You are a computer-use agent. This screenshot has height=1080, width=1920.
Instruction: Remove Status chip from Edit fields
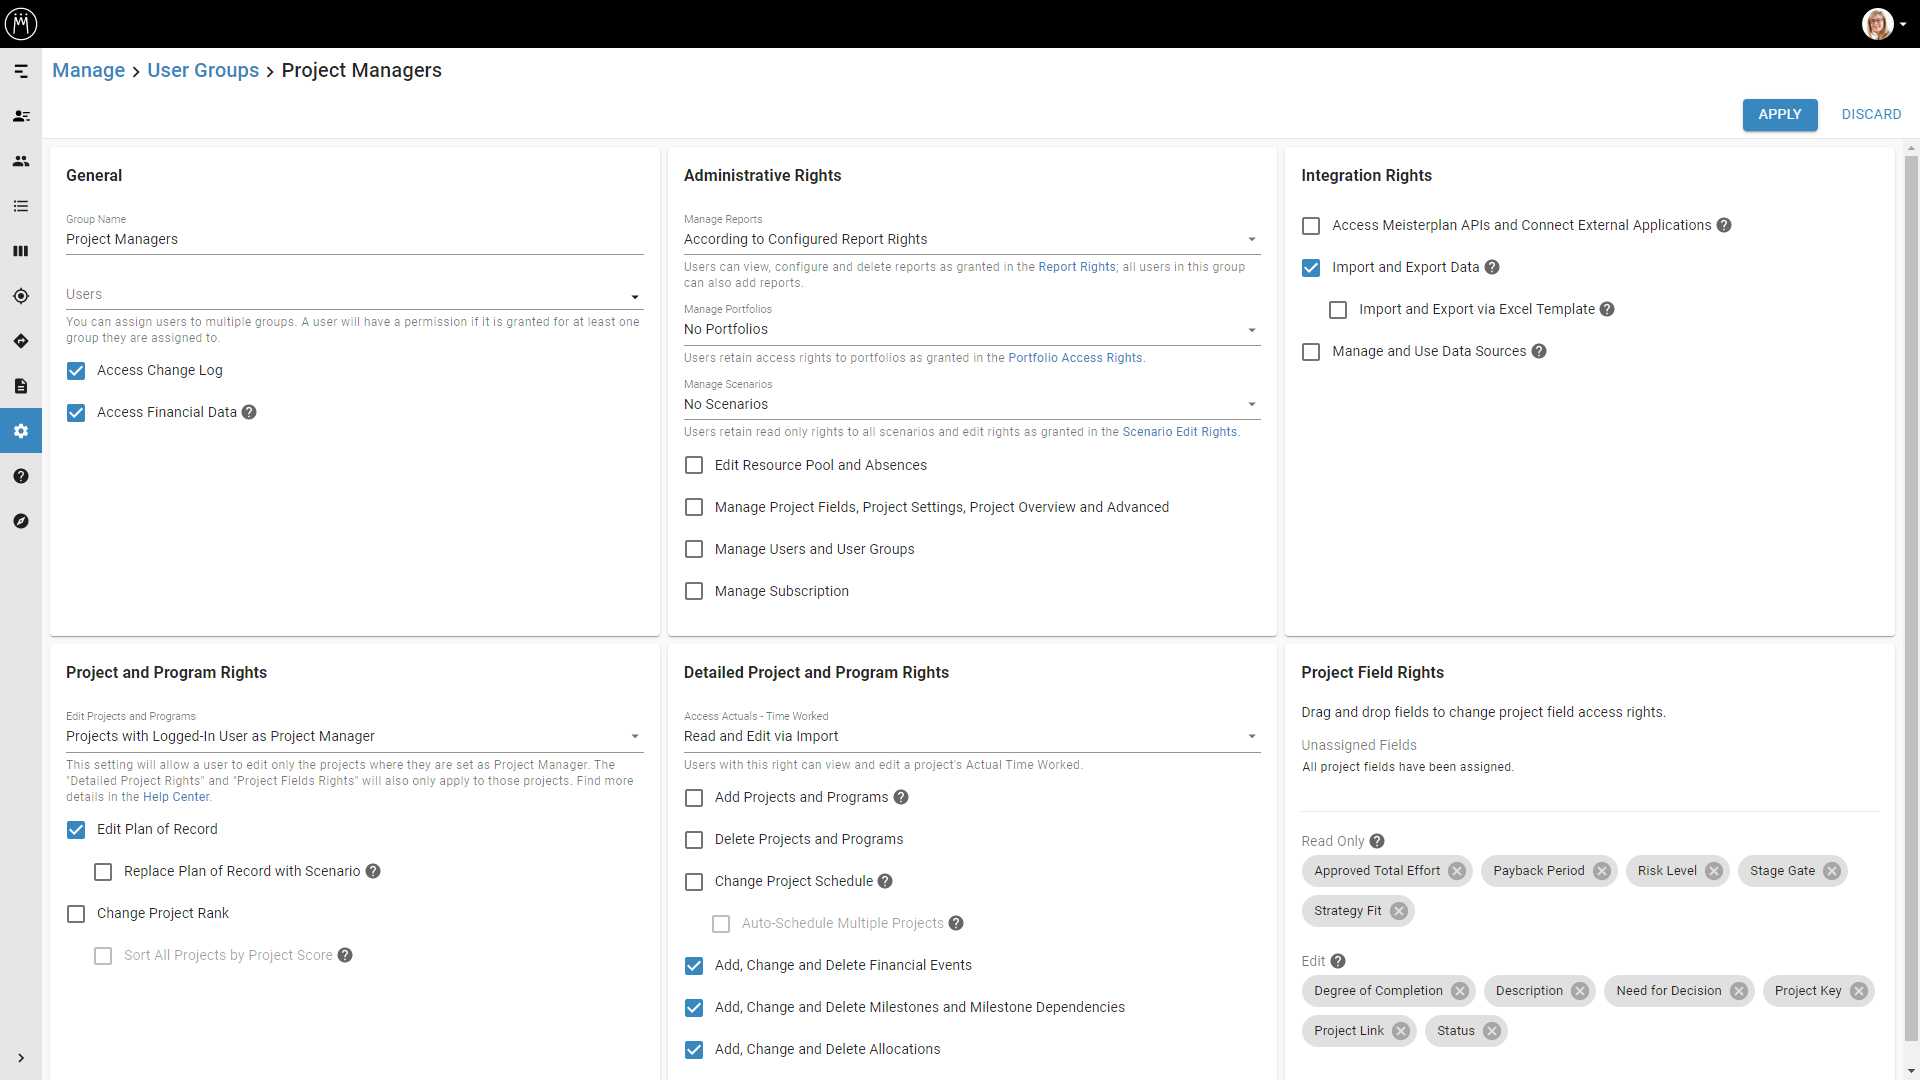pyautogui.click(x=1491, y=1031)
